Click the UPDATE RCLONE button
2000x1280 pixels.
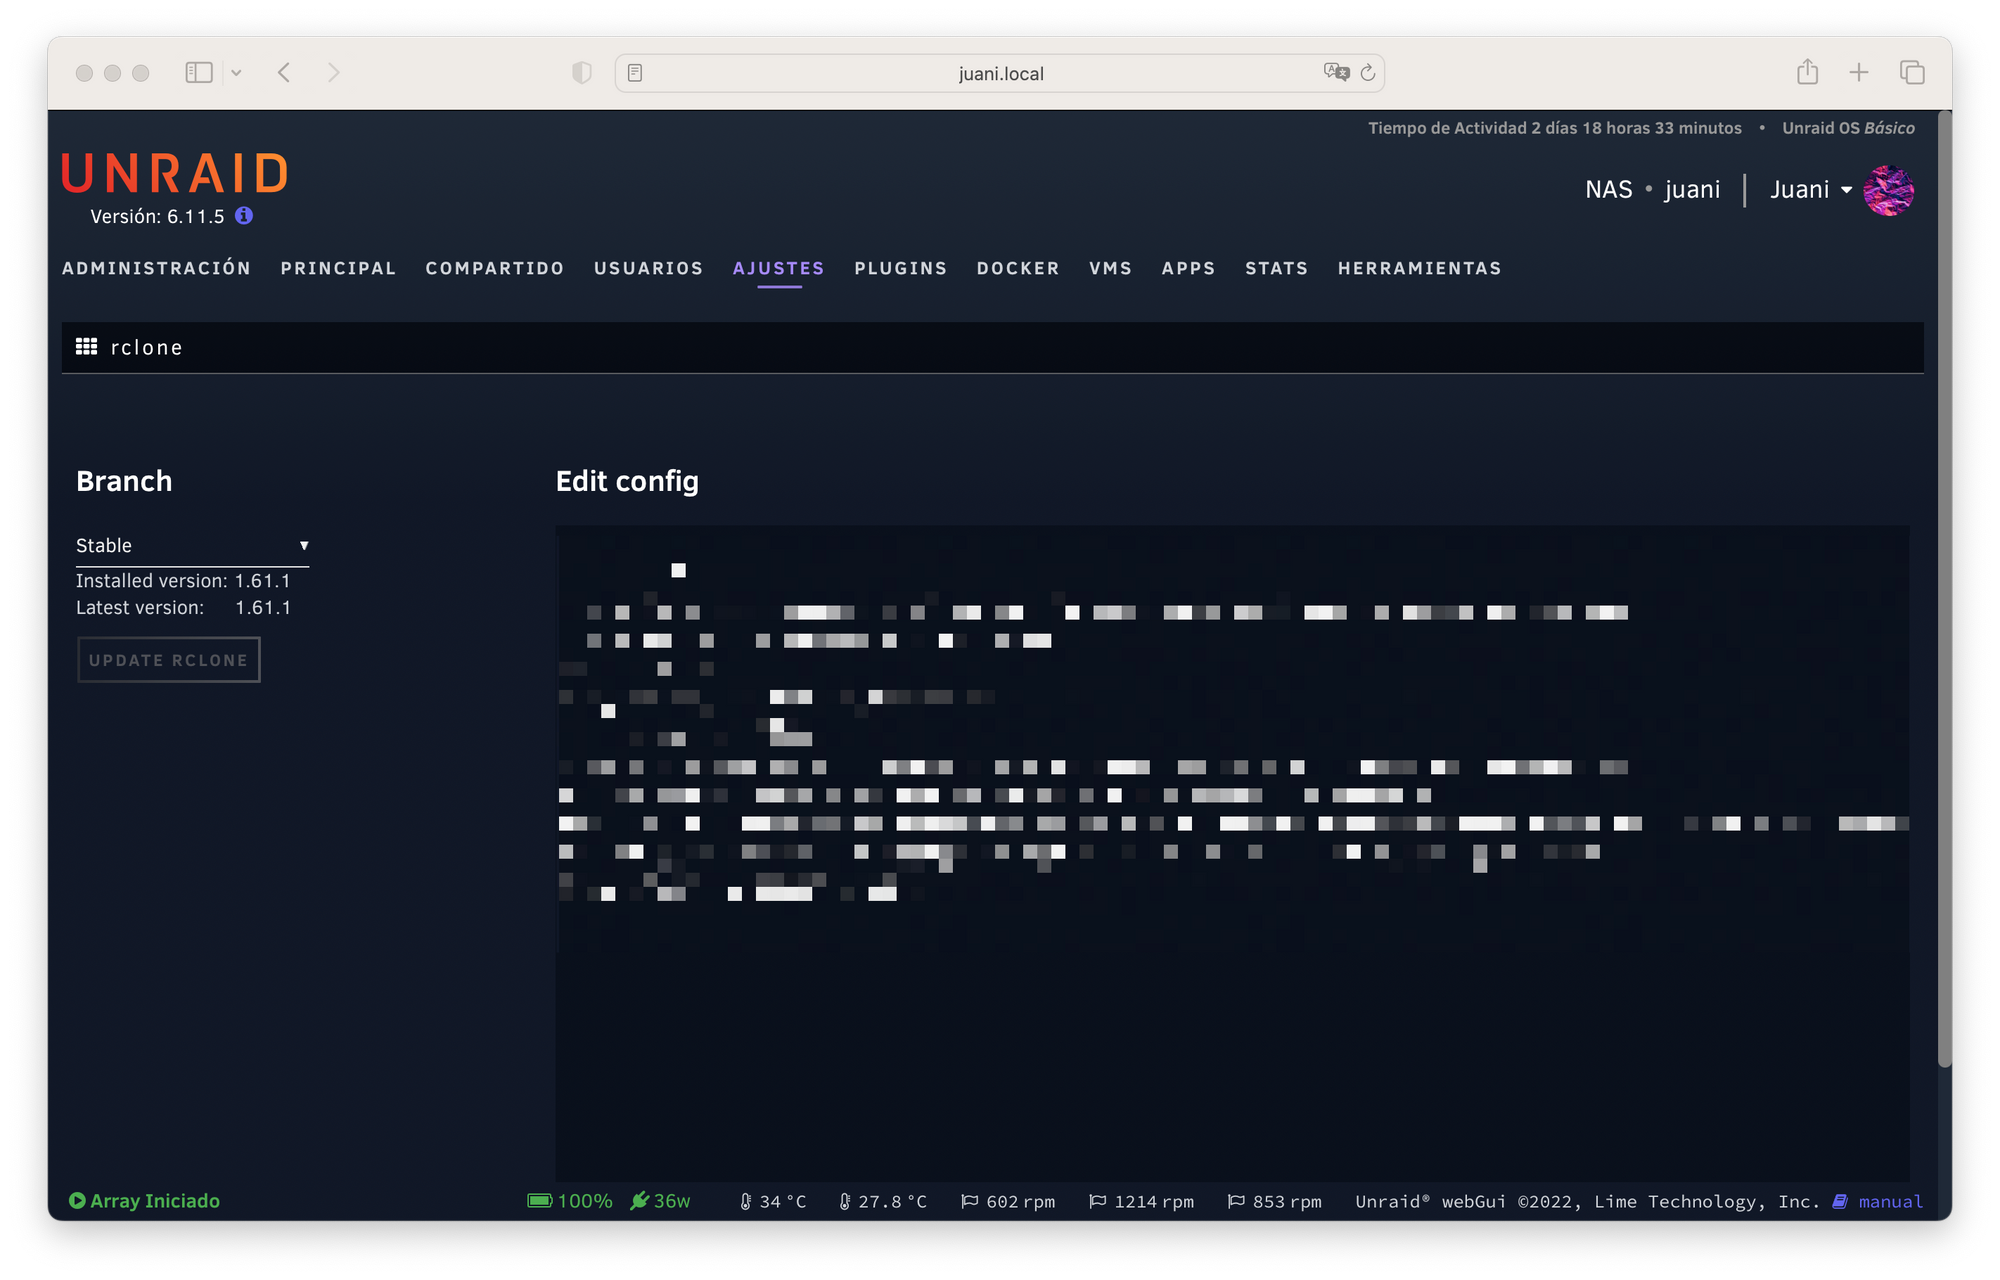[x=169, y=660]
